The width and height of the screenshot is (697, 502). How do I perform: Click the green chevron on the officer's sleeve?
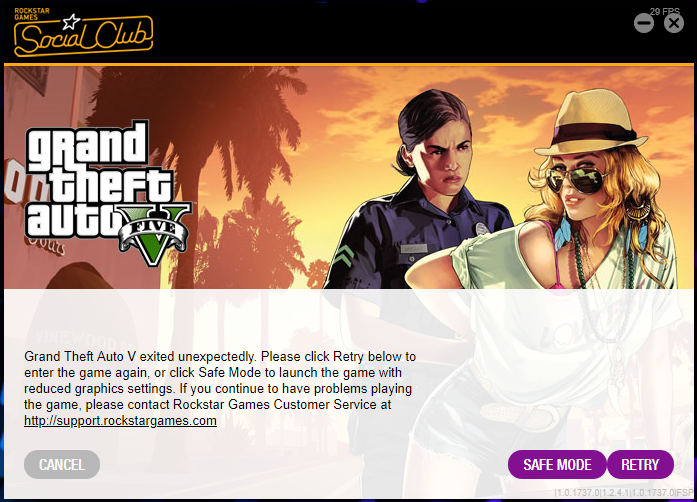[344, 258]
